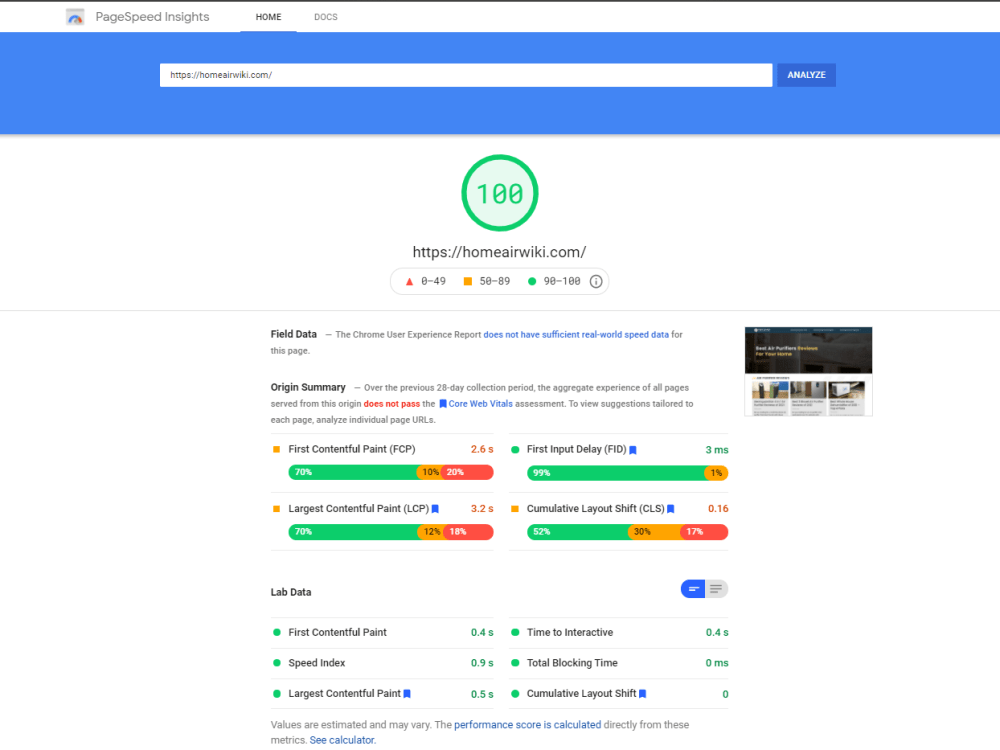The width and height of the screenshot is (1000, 750).
Task: Click the bookmark icon next to Largest Contentful Paint (LCP)
Action: click(x=435, y=509)
